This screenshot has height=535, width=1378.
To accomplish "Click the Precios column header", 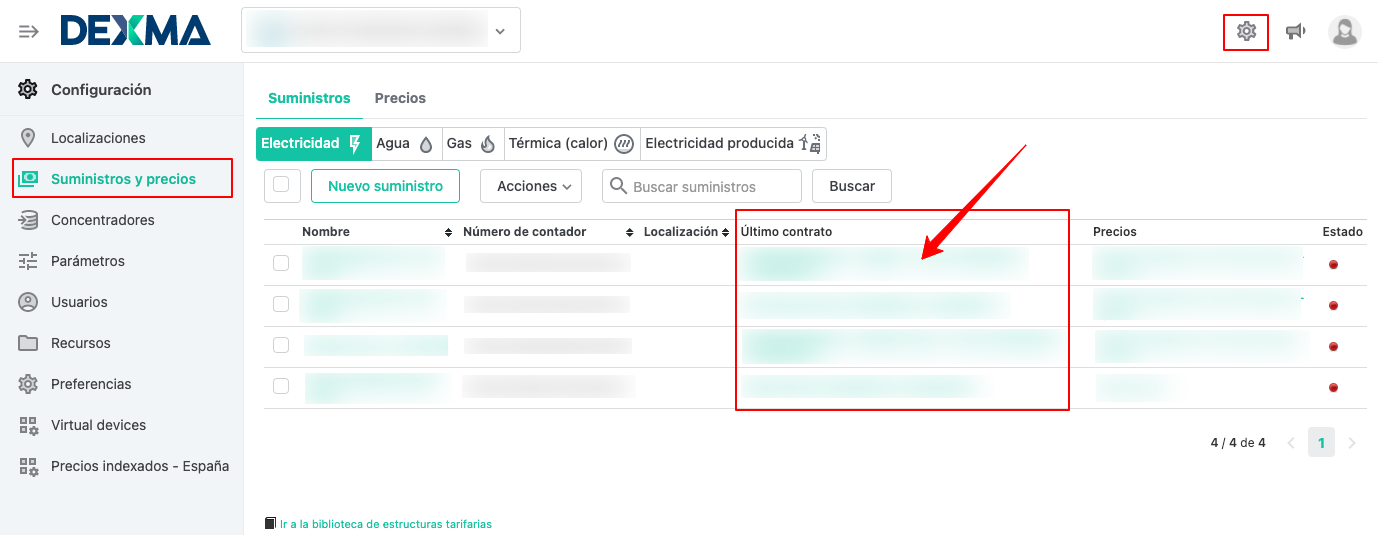I will pos(1114,232).
